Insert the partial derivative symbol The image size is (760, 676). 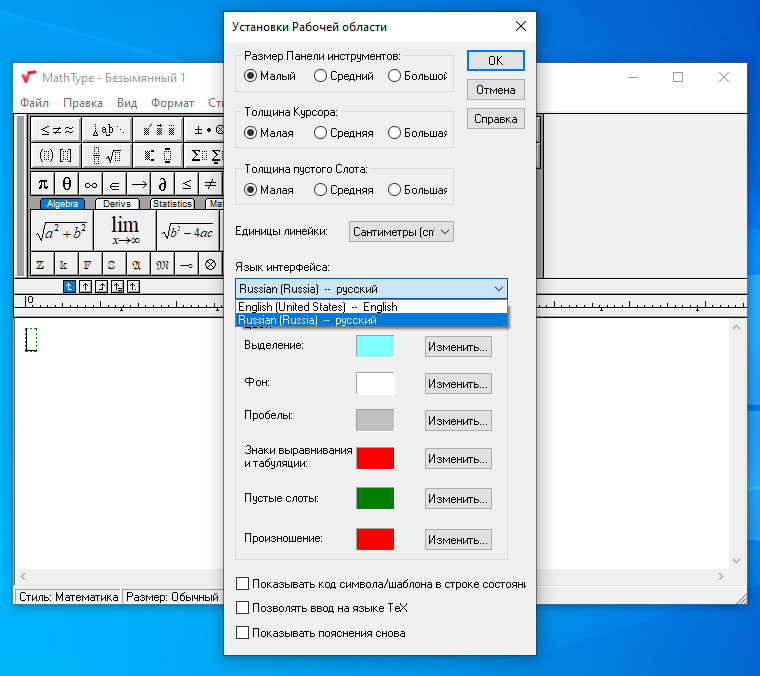tap(162, 184)
